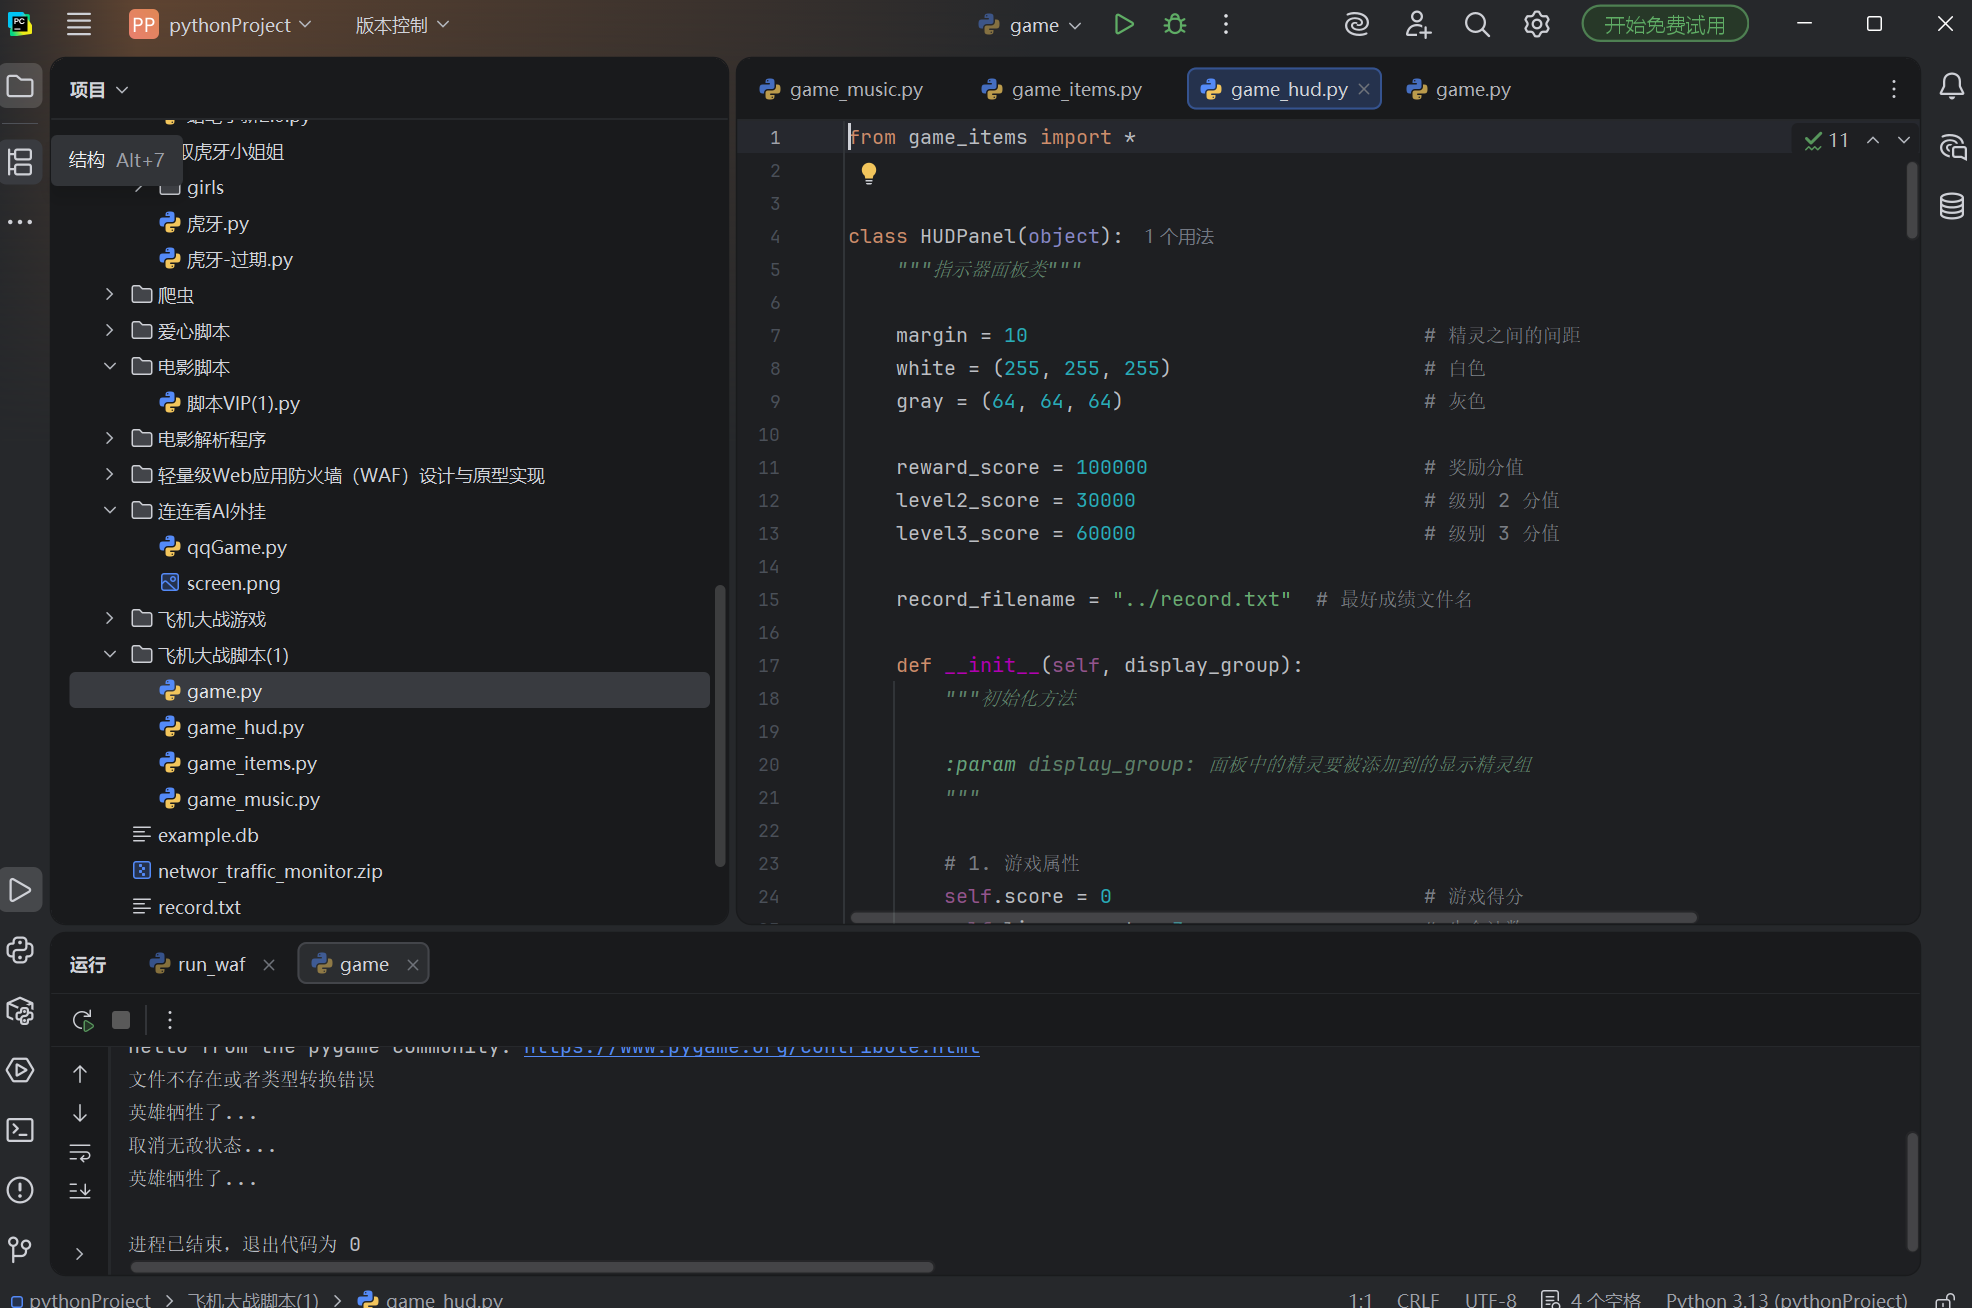Expand the 飞机大战游戏 folder

(x=110, y=618)
